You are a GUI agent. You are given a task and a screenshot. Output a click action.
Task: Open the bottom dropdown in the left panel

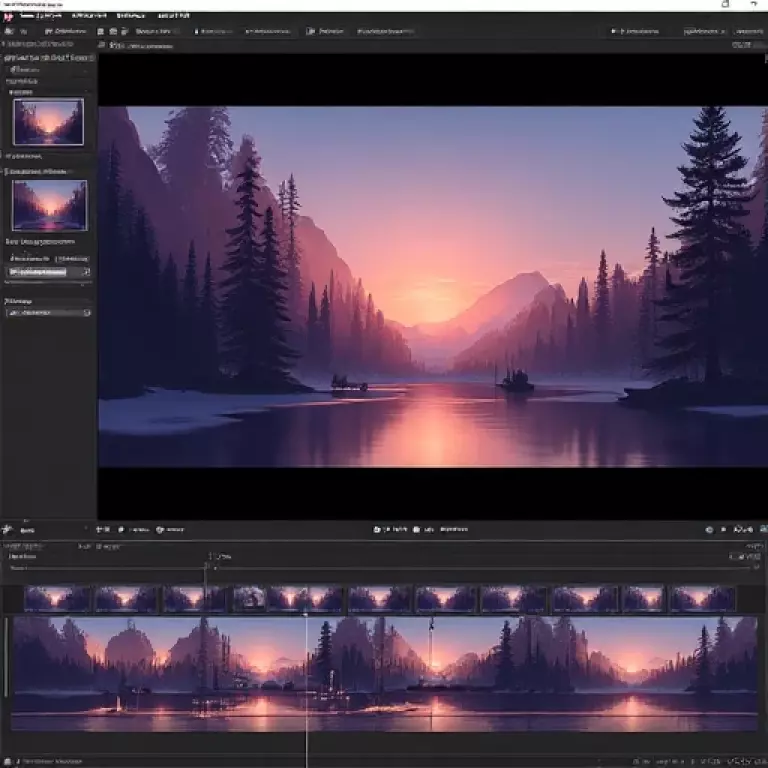pos(49,313)
